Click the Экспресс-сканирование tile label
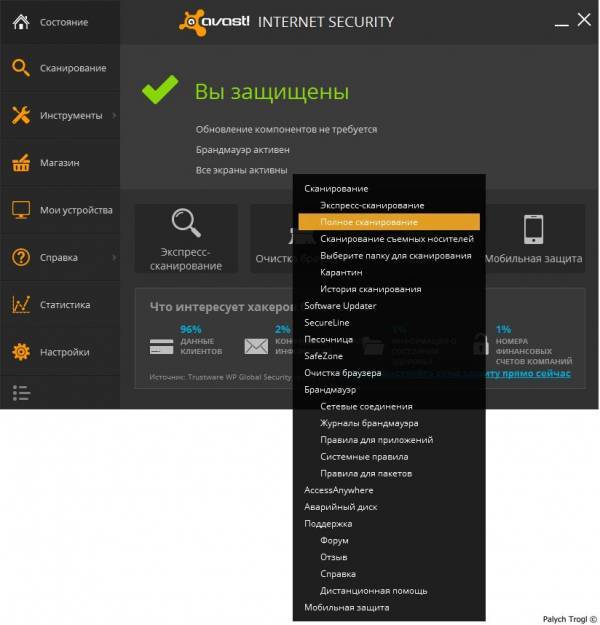The width and height of the screenshot is (600, 625). coord(186,259)
